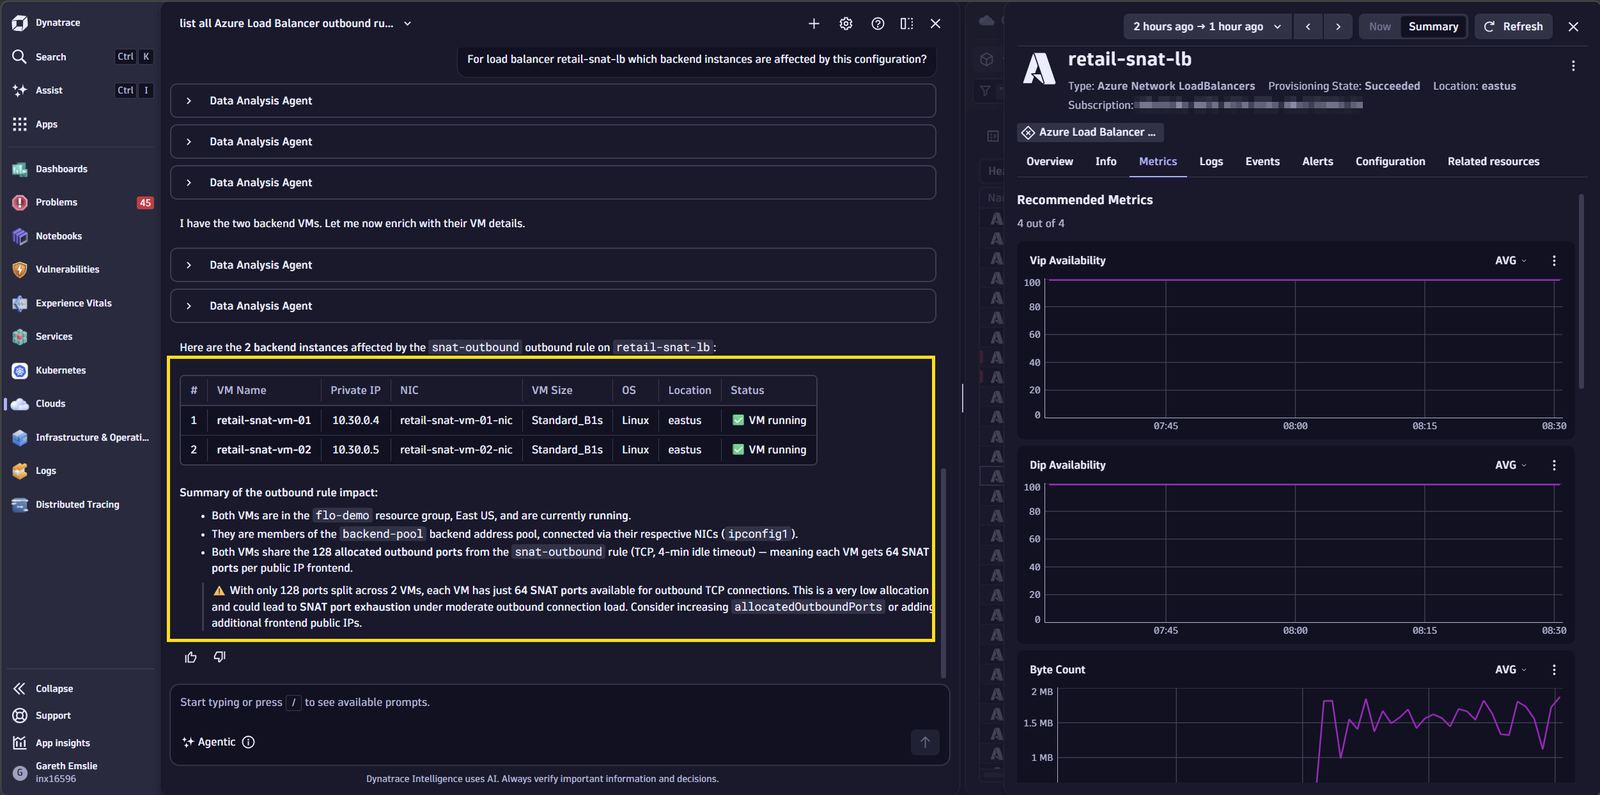
Task: Switch to the Overview tab
Action: (x=1049, y=162)
